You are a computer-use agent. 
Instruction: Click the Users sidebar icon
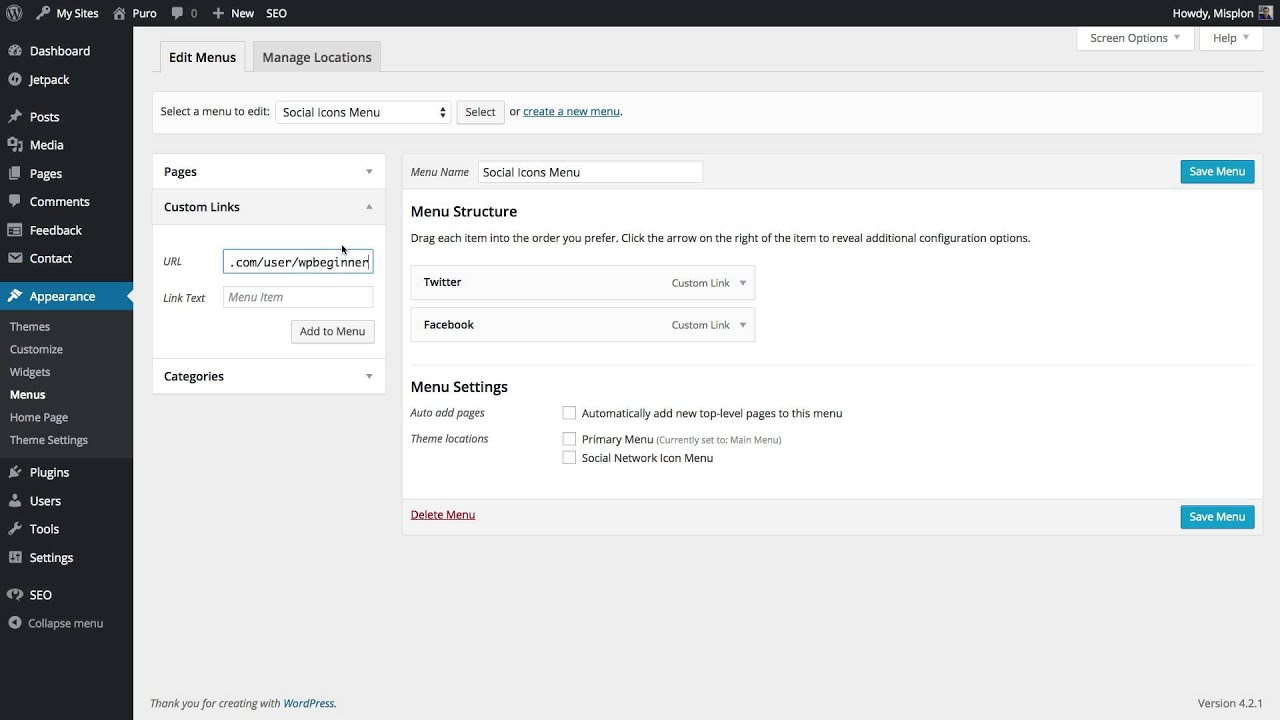click(15, 501)
